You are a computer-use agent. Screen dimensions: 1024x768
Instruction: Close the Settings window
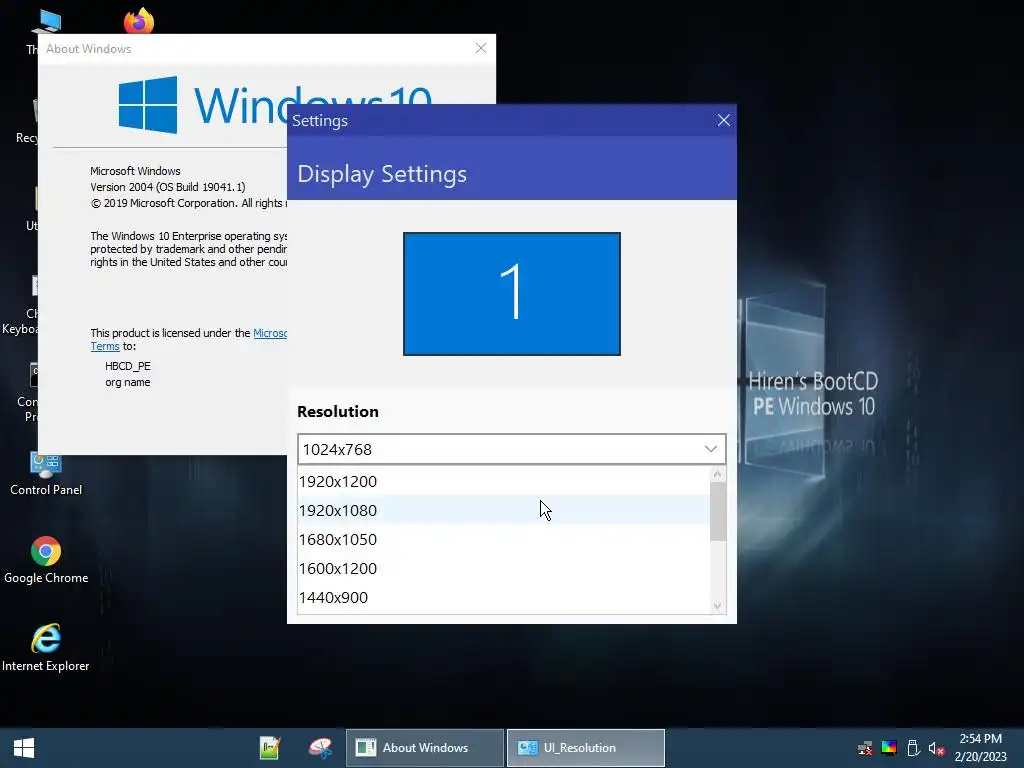724,120
